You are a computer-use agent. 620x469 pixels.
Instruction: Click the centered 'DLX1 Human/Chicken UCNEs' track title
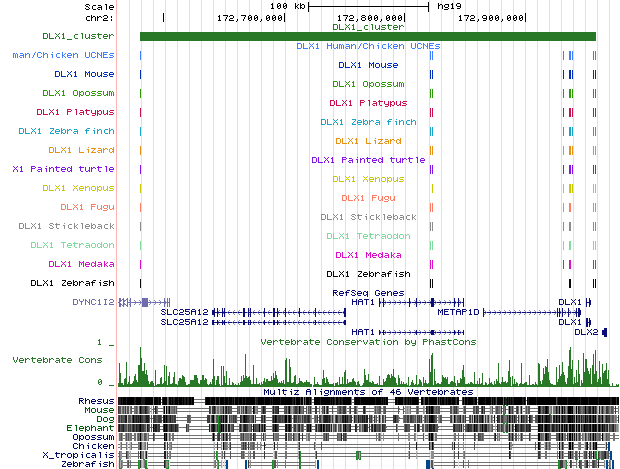pos(367,46)
